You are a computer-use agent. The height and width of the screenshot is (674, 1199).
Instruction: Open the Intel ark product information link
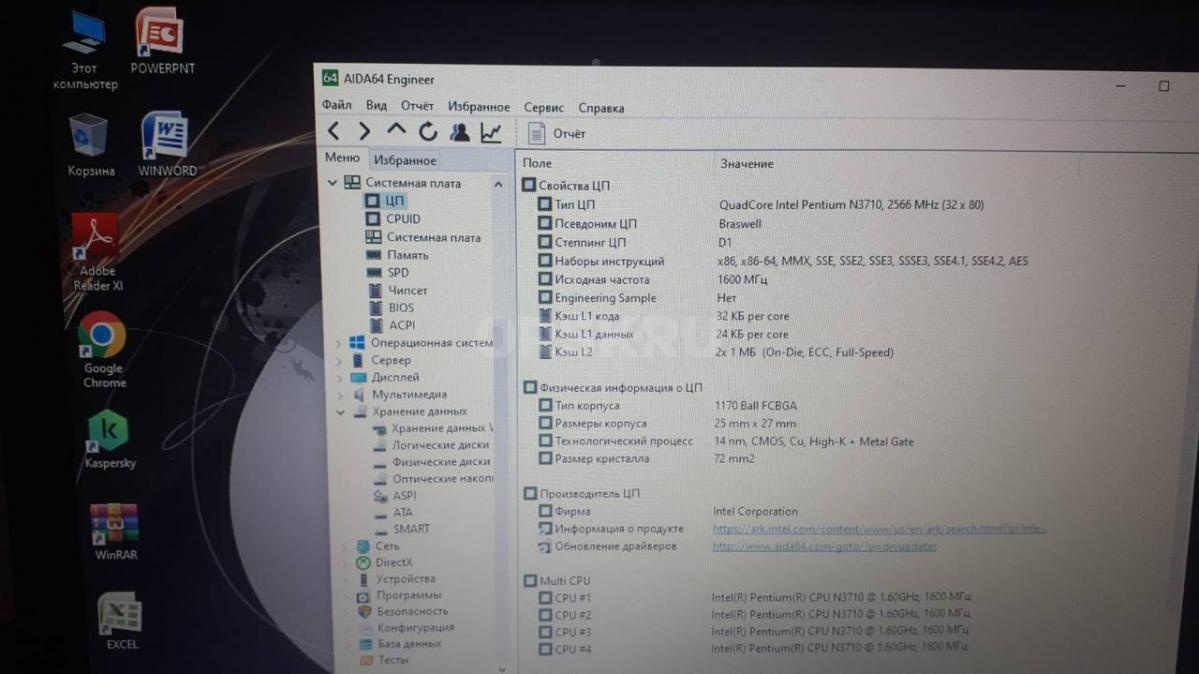[878, 529]
